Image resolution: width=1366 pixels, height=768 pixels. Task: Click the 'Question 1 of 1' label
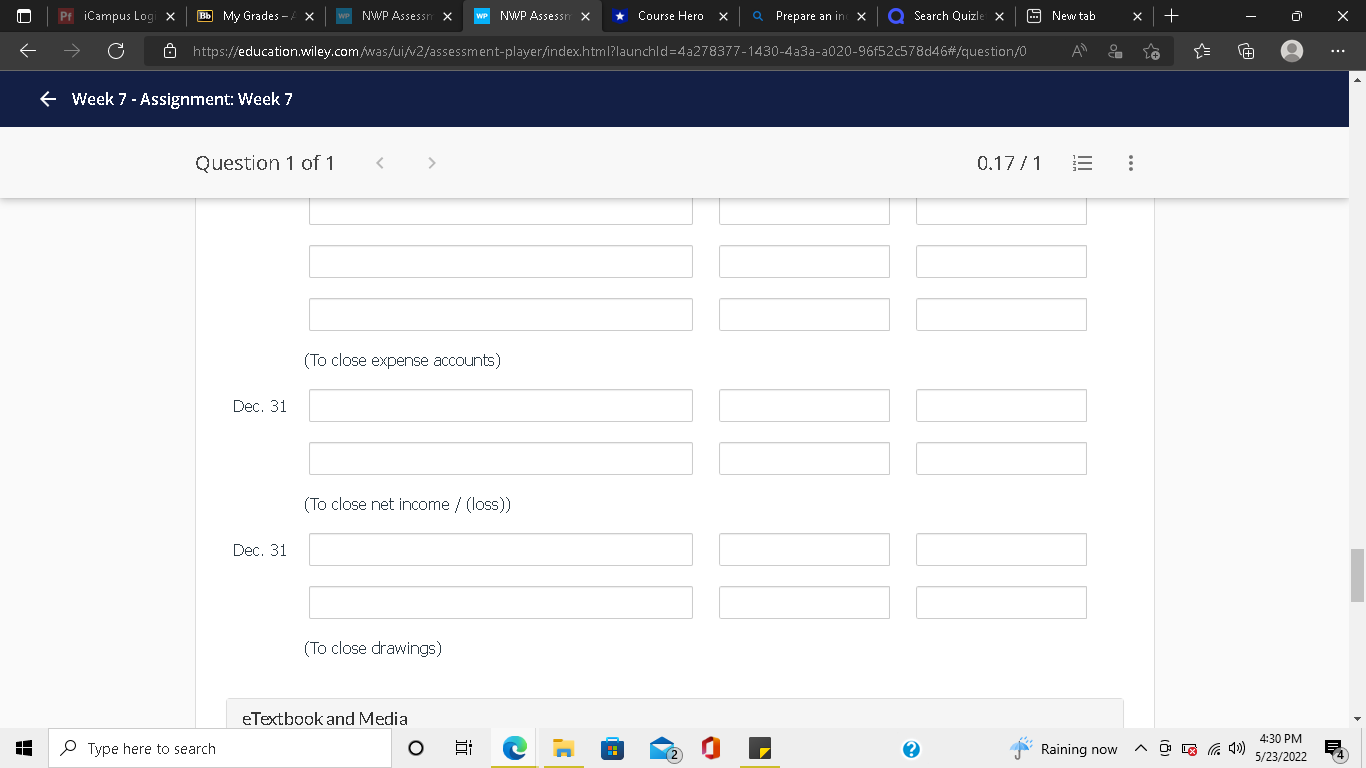pos(265,163)
